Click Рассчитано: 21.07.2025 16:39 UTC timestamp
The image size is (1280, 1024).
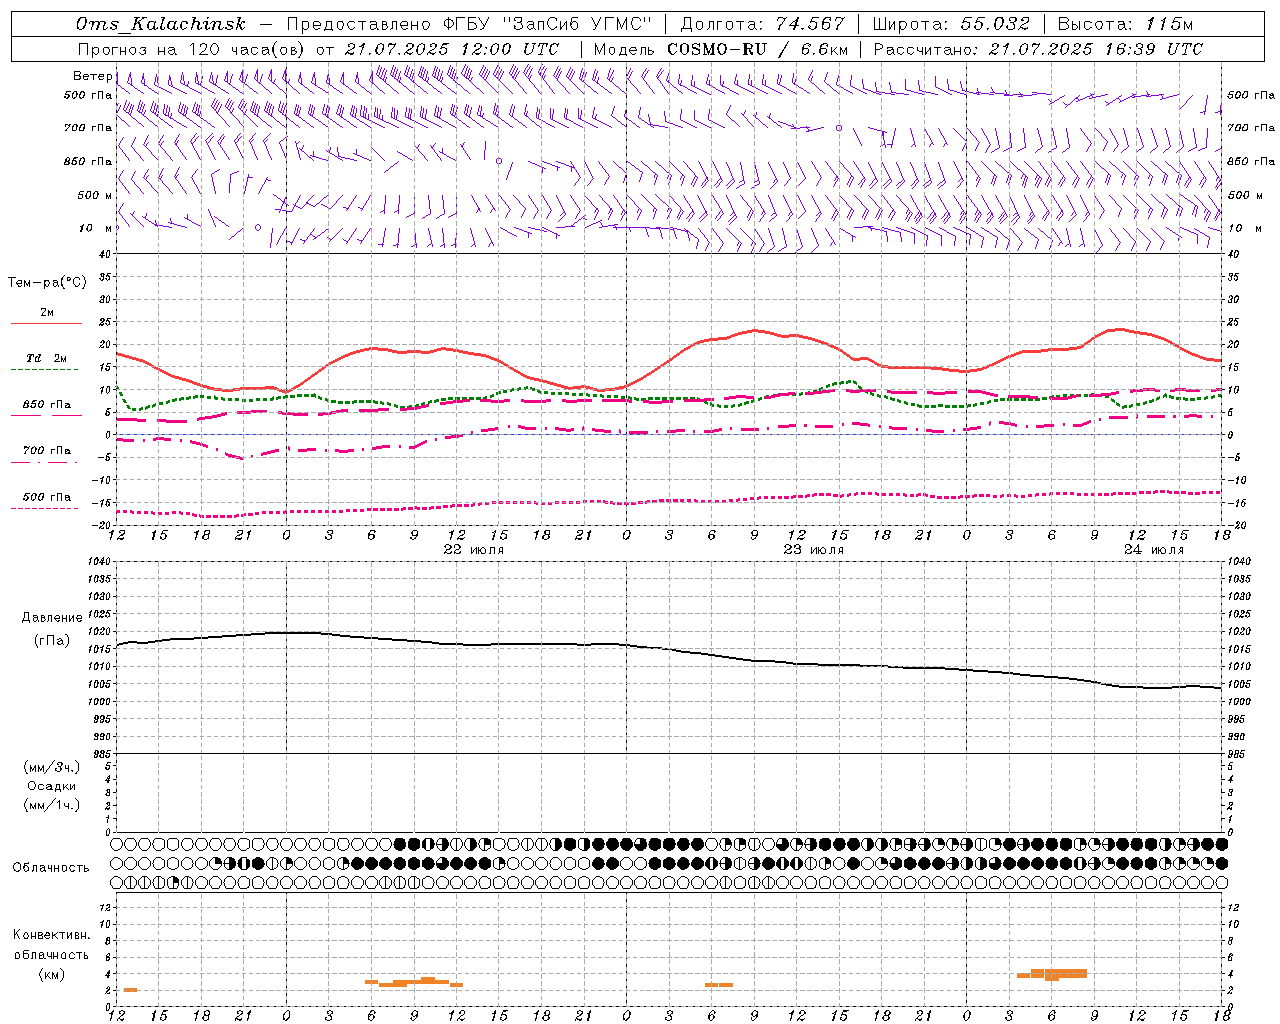pos(1038,49)
